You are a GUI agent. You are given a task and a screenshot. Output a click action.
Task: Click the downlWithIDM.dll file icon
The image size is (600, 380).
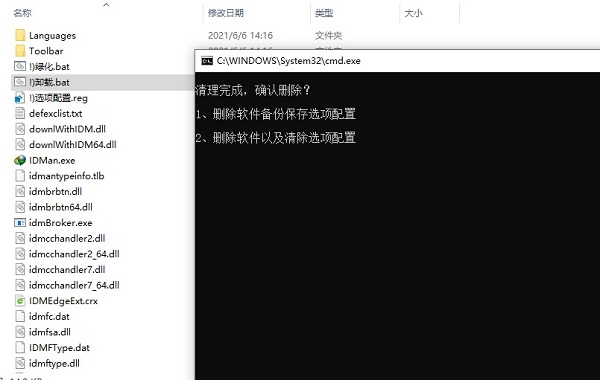pyautogui.click(x=20, y=129)
